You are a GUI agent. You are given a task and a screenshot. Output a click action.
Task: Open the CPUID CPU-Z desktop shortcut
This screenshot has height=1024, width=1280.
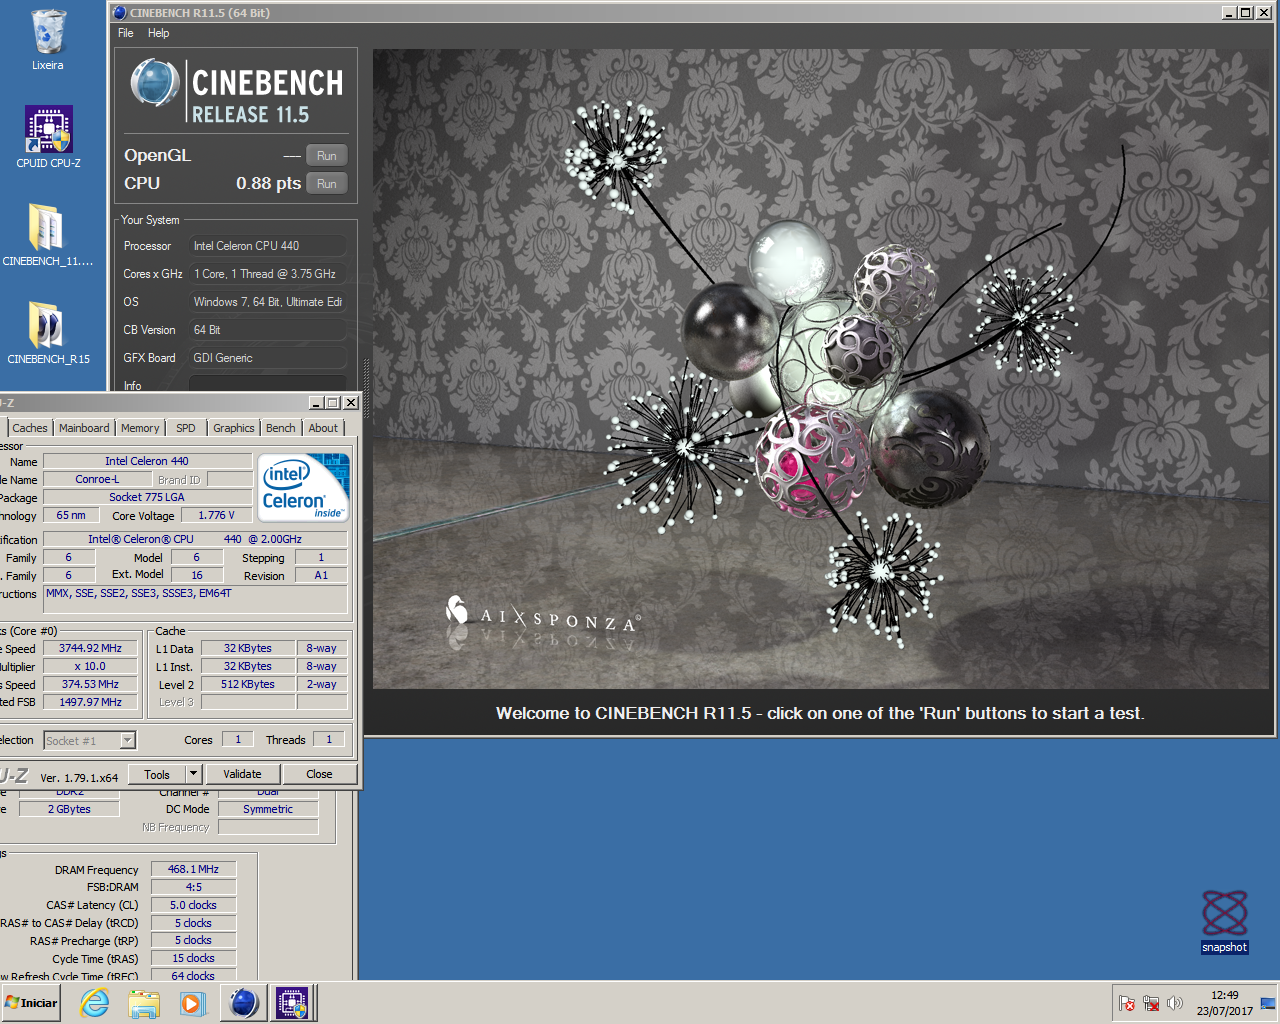click(x=48, y=137)
